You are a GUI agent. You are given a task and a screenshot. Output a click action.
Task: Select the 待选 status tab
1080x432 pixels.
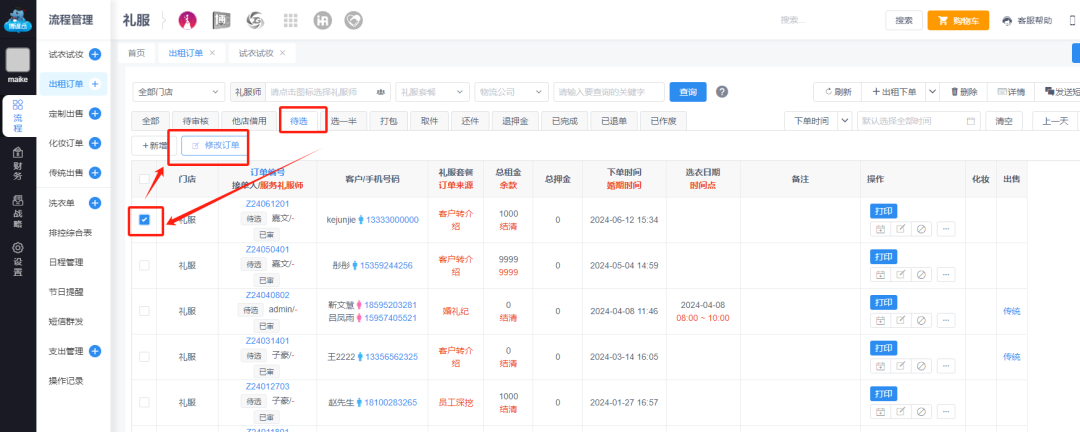[x=299, y=121]
